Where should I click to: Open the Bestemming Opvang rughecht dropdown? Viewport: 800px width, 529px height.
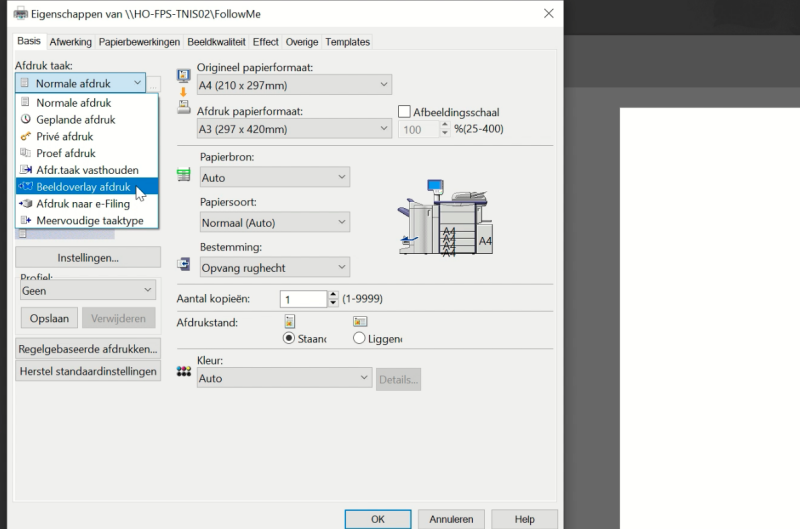pos(273,267)
